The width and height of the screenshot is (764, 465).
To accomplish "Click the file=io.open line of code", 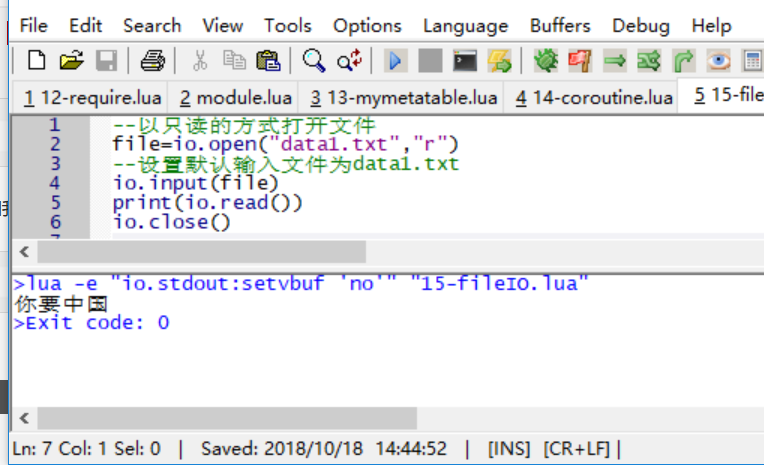I will 286,144.
